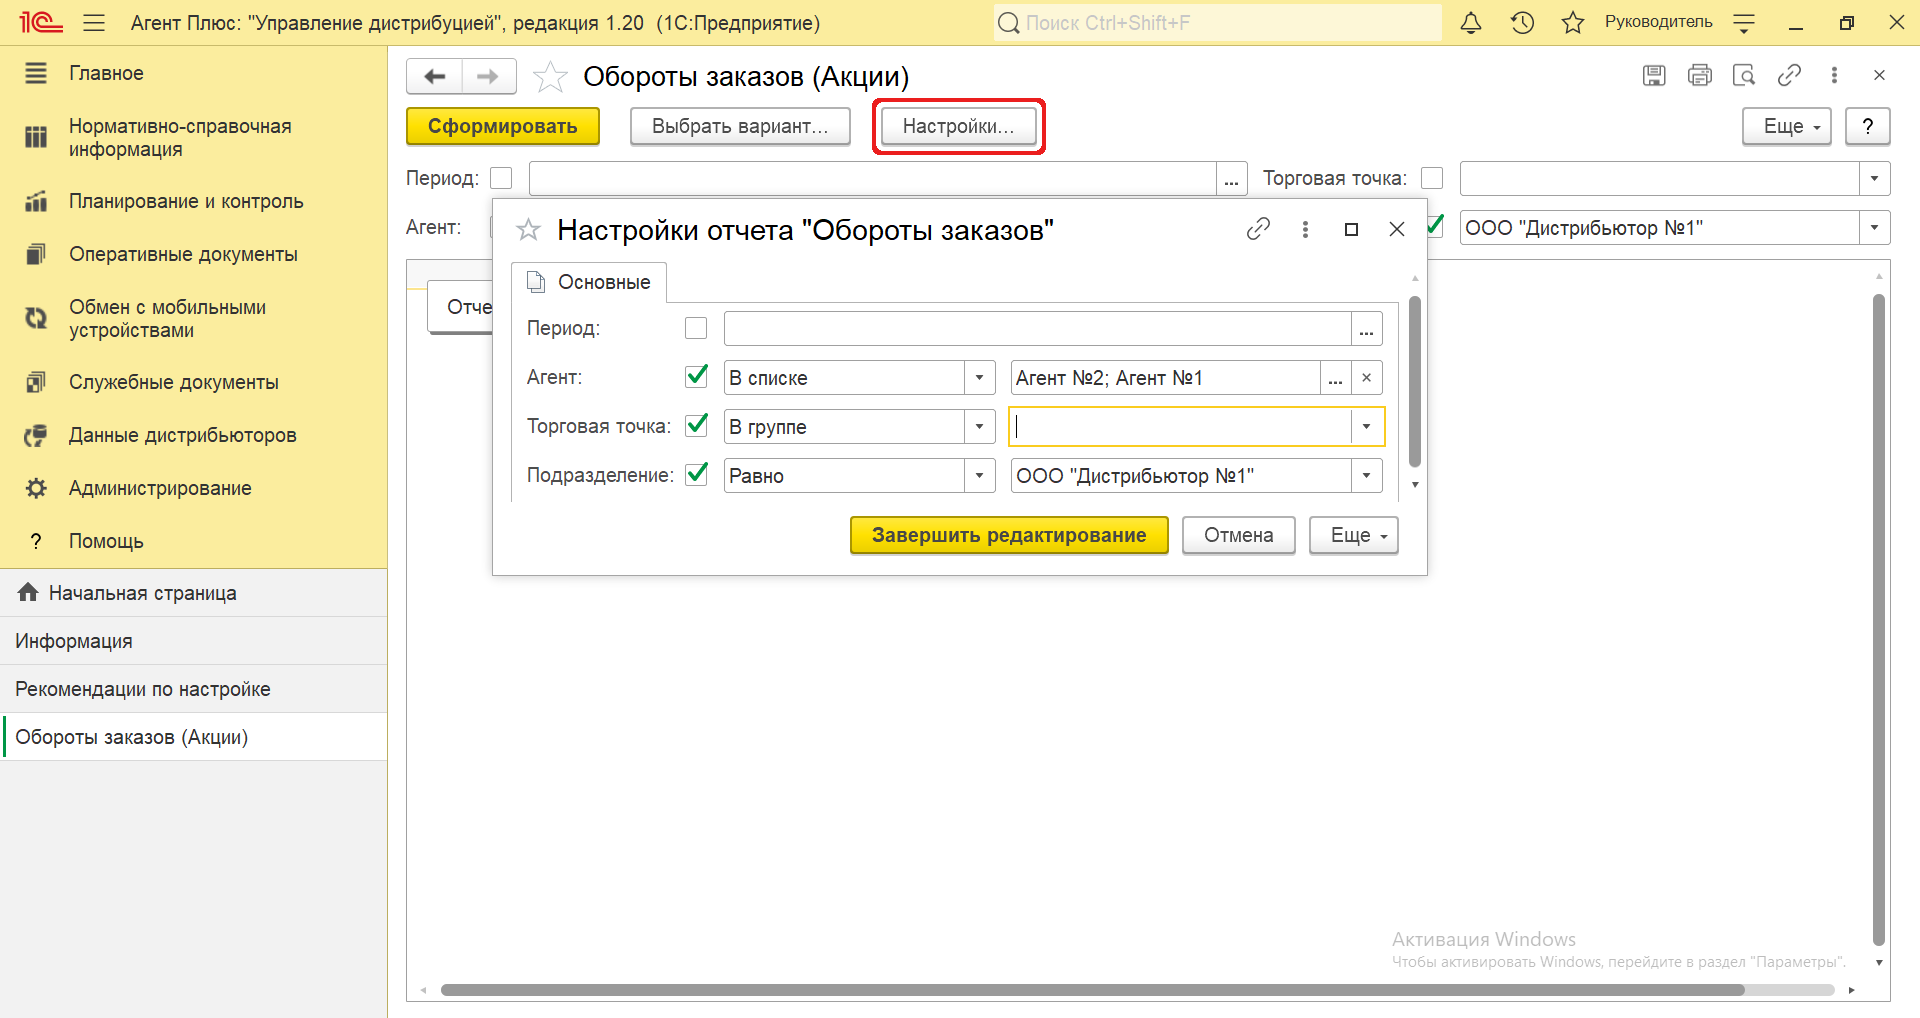The height and width of the screenshot is (1018, 1920).
Task: Open help with question mark button
Action: point(1867,126)
